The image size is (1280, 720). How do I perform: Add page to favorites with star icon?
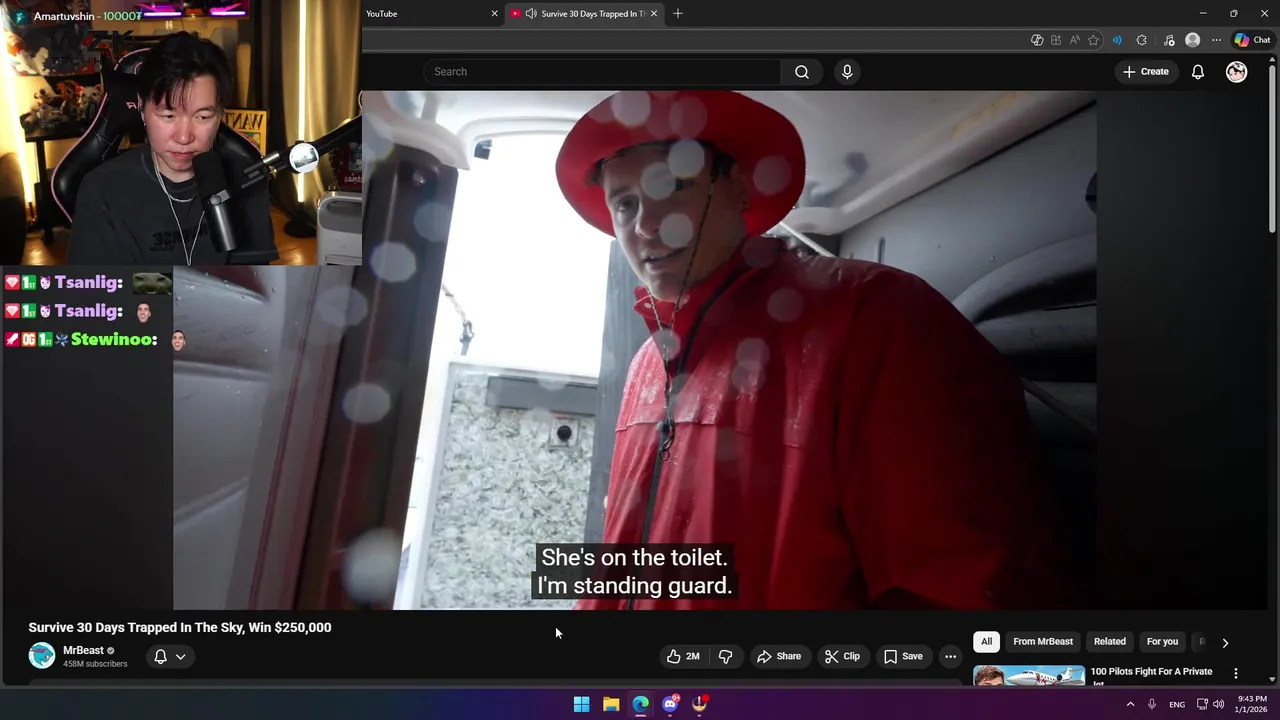click(1093, 40)
